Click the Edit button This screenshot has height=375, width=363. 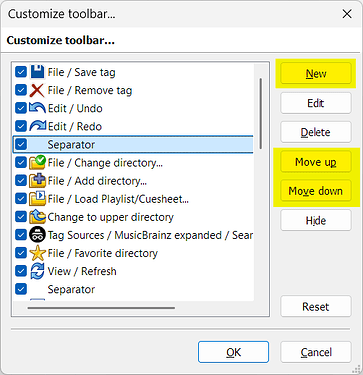(x=316, y=103)
